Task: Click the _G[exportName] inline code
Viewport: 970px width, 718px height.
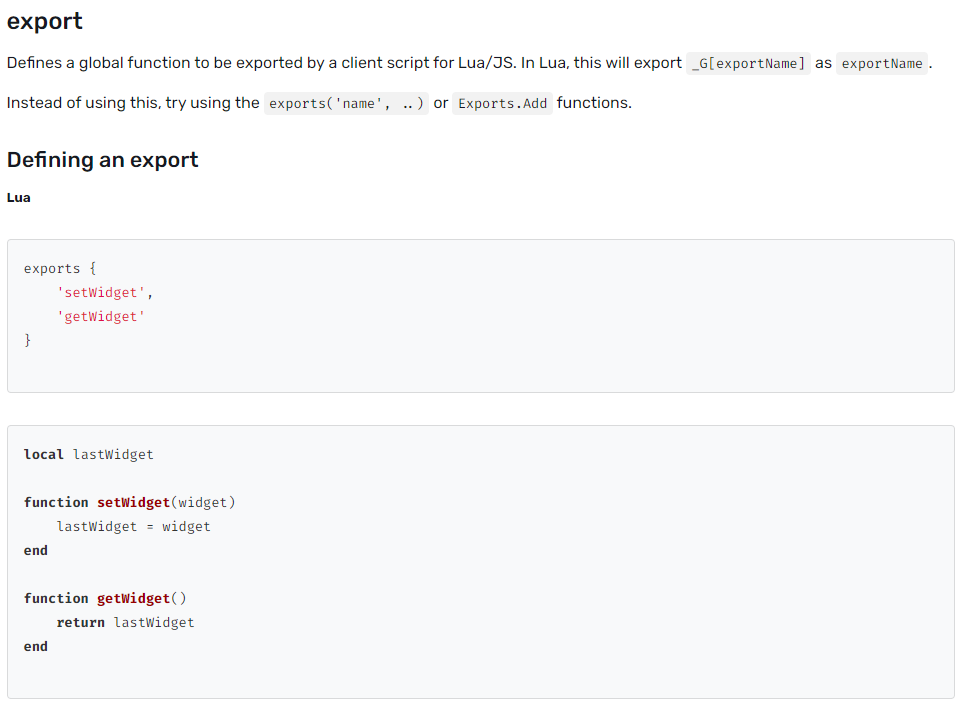Action: [748, 63]
